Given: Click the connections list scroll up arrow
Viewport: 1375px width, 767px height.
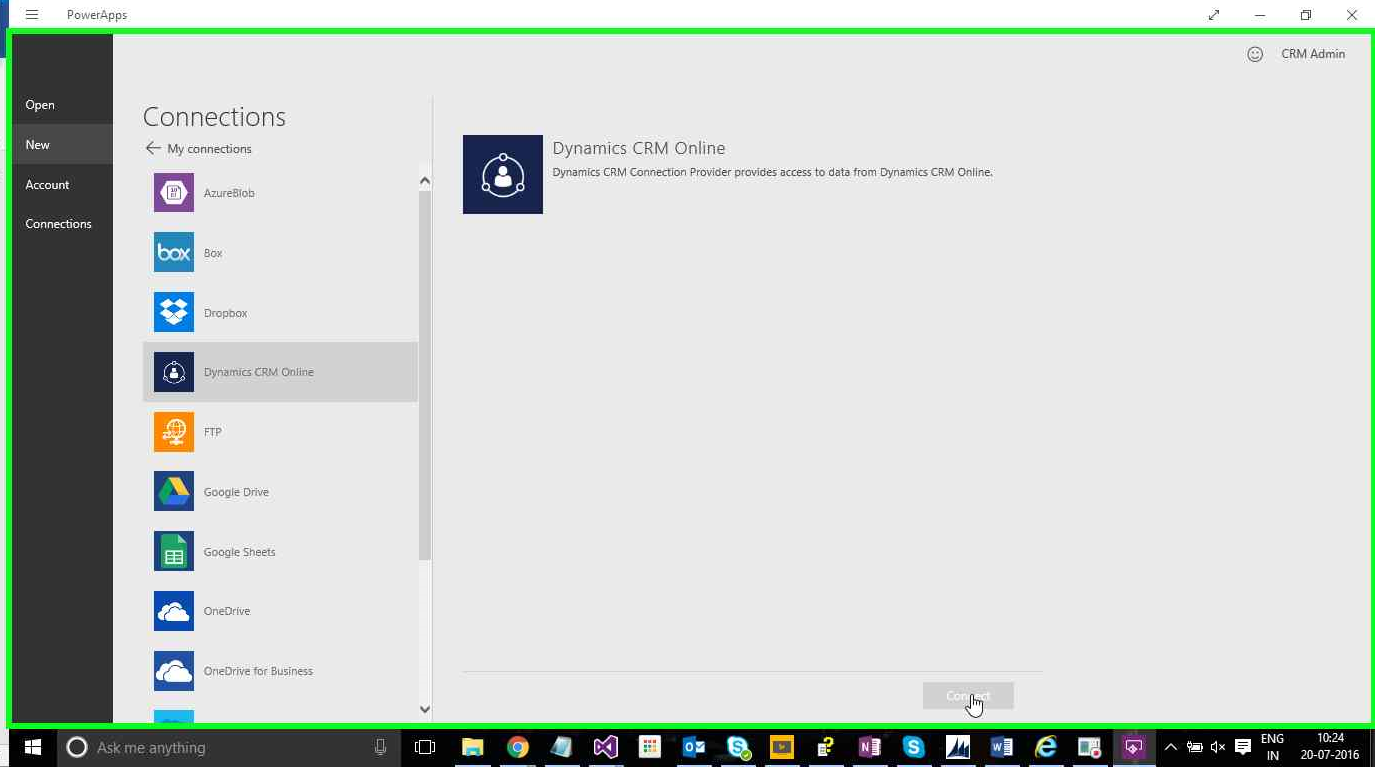Looking at the screenshot, I should [425, 181].
